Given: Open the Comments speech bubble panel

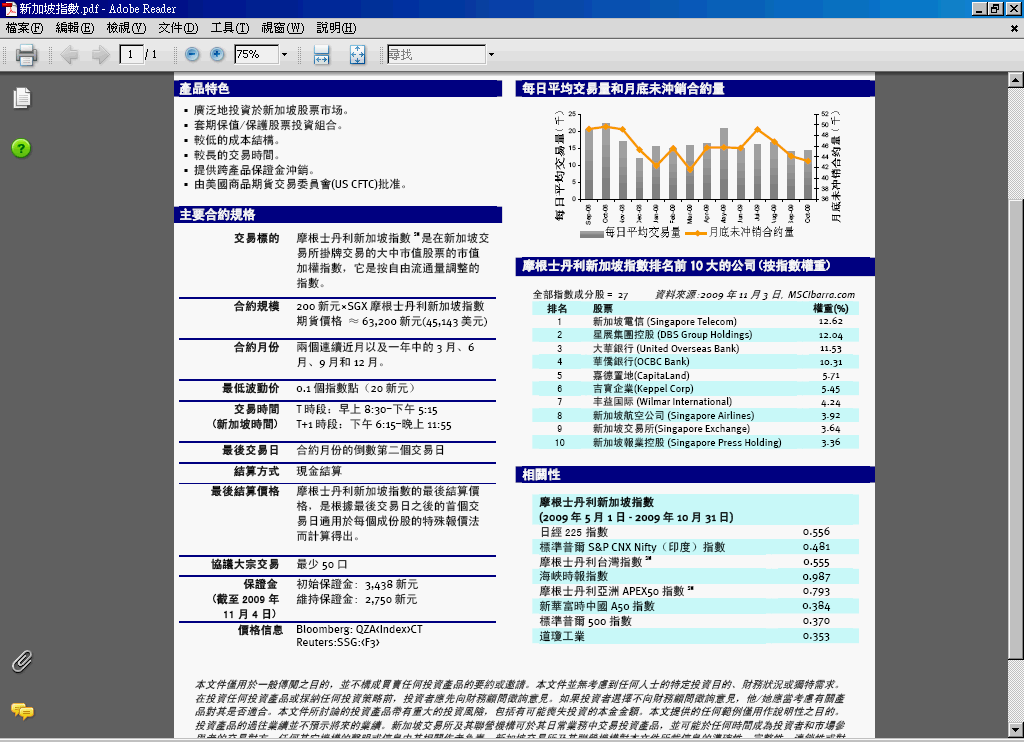Looking at the screenshot, I should tap(22, 711).
